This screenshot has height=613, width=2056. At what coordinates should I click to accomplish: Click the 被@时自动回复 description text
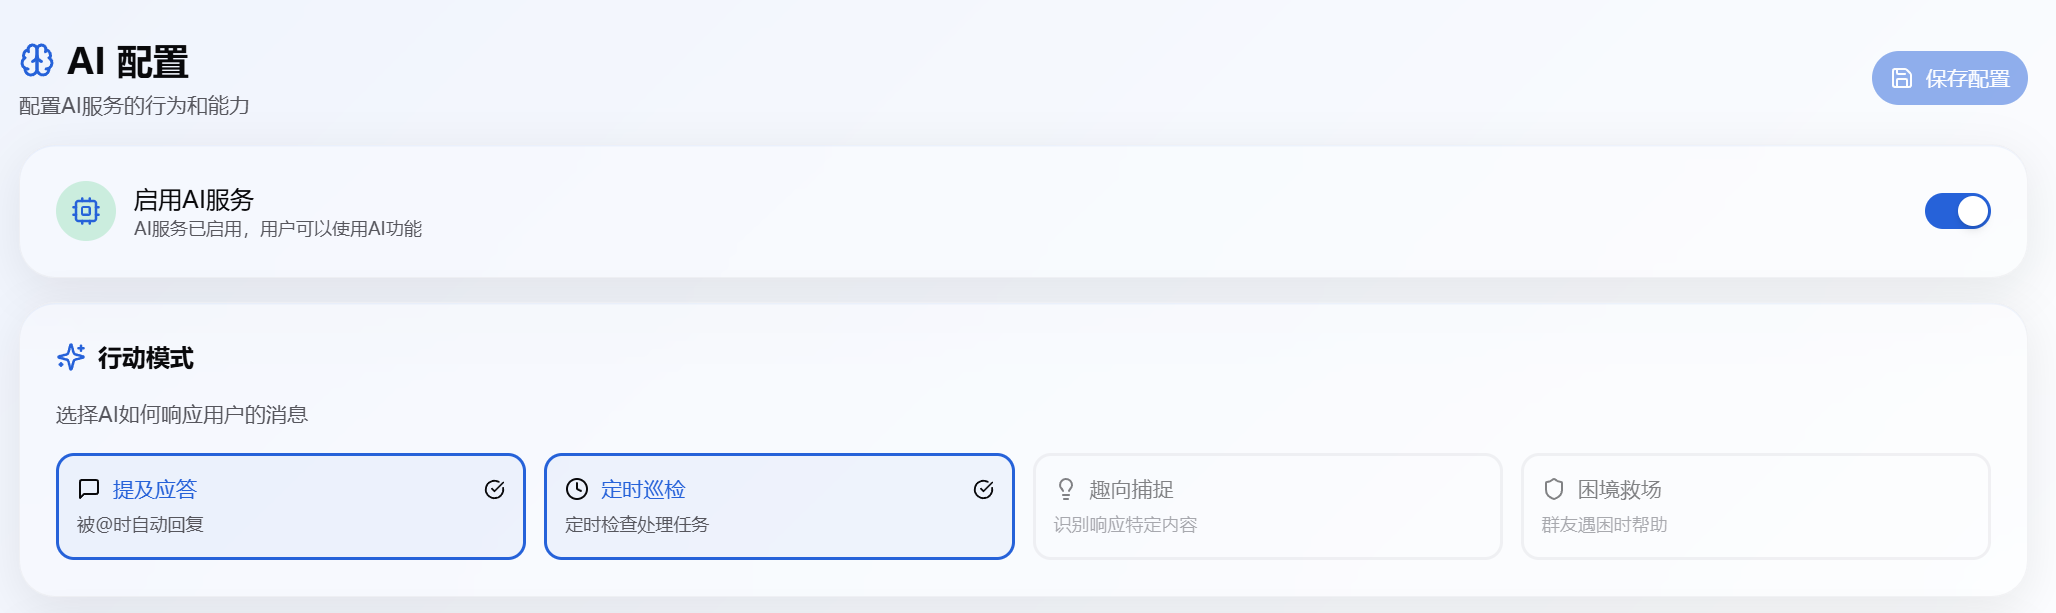tap(140, 525)
